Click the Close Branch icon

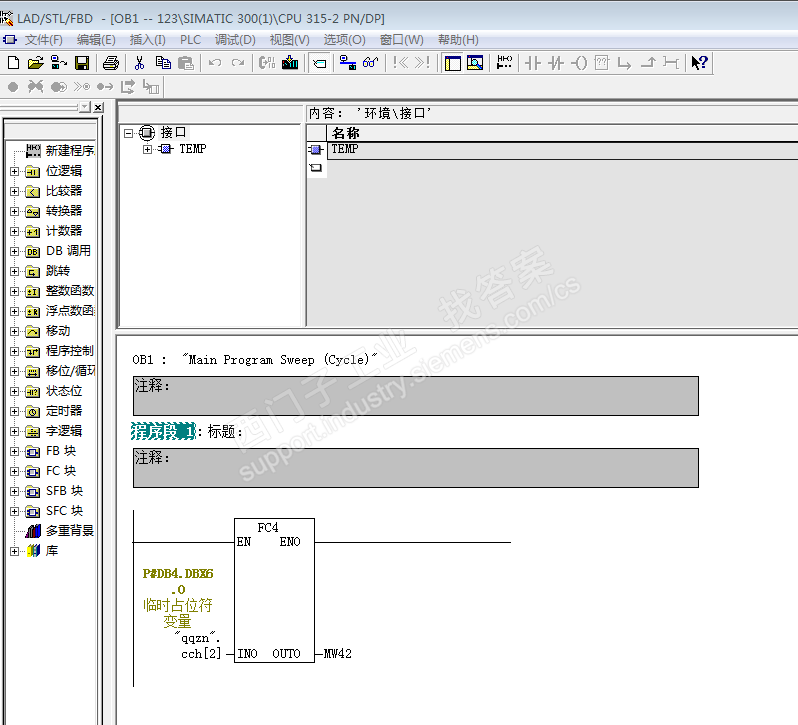pos(648,63)
